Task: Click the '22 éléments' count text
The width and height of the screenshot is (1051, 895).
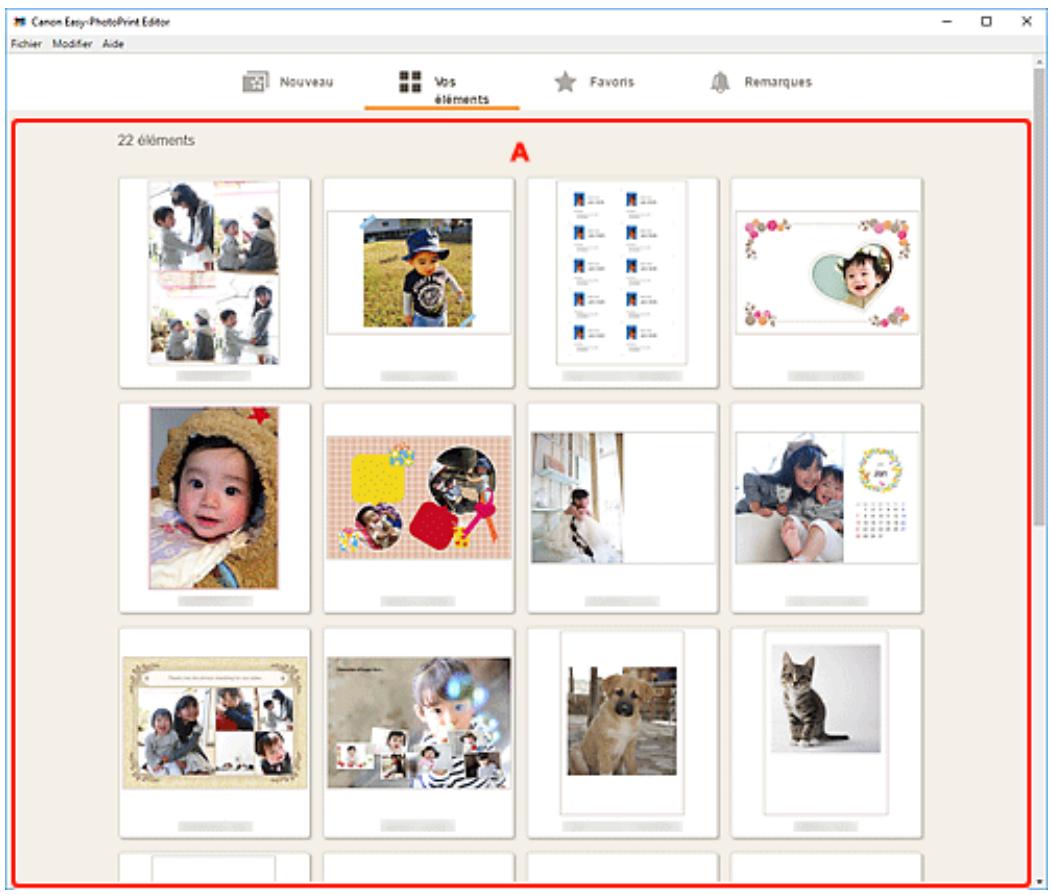Action: pyautogui.click(x=156, y=140)
